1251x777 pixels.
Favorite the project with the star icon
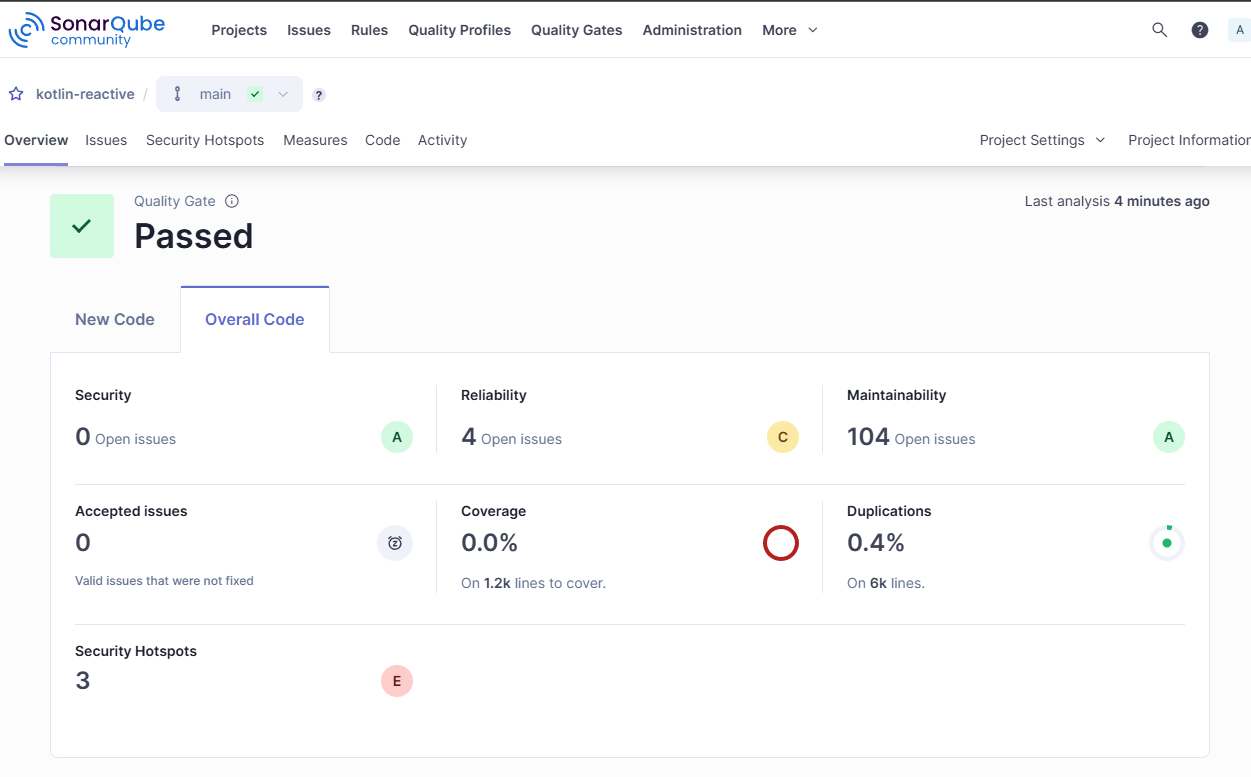click(16, 94)
